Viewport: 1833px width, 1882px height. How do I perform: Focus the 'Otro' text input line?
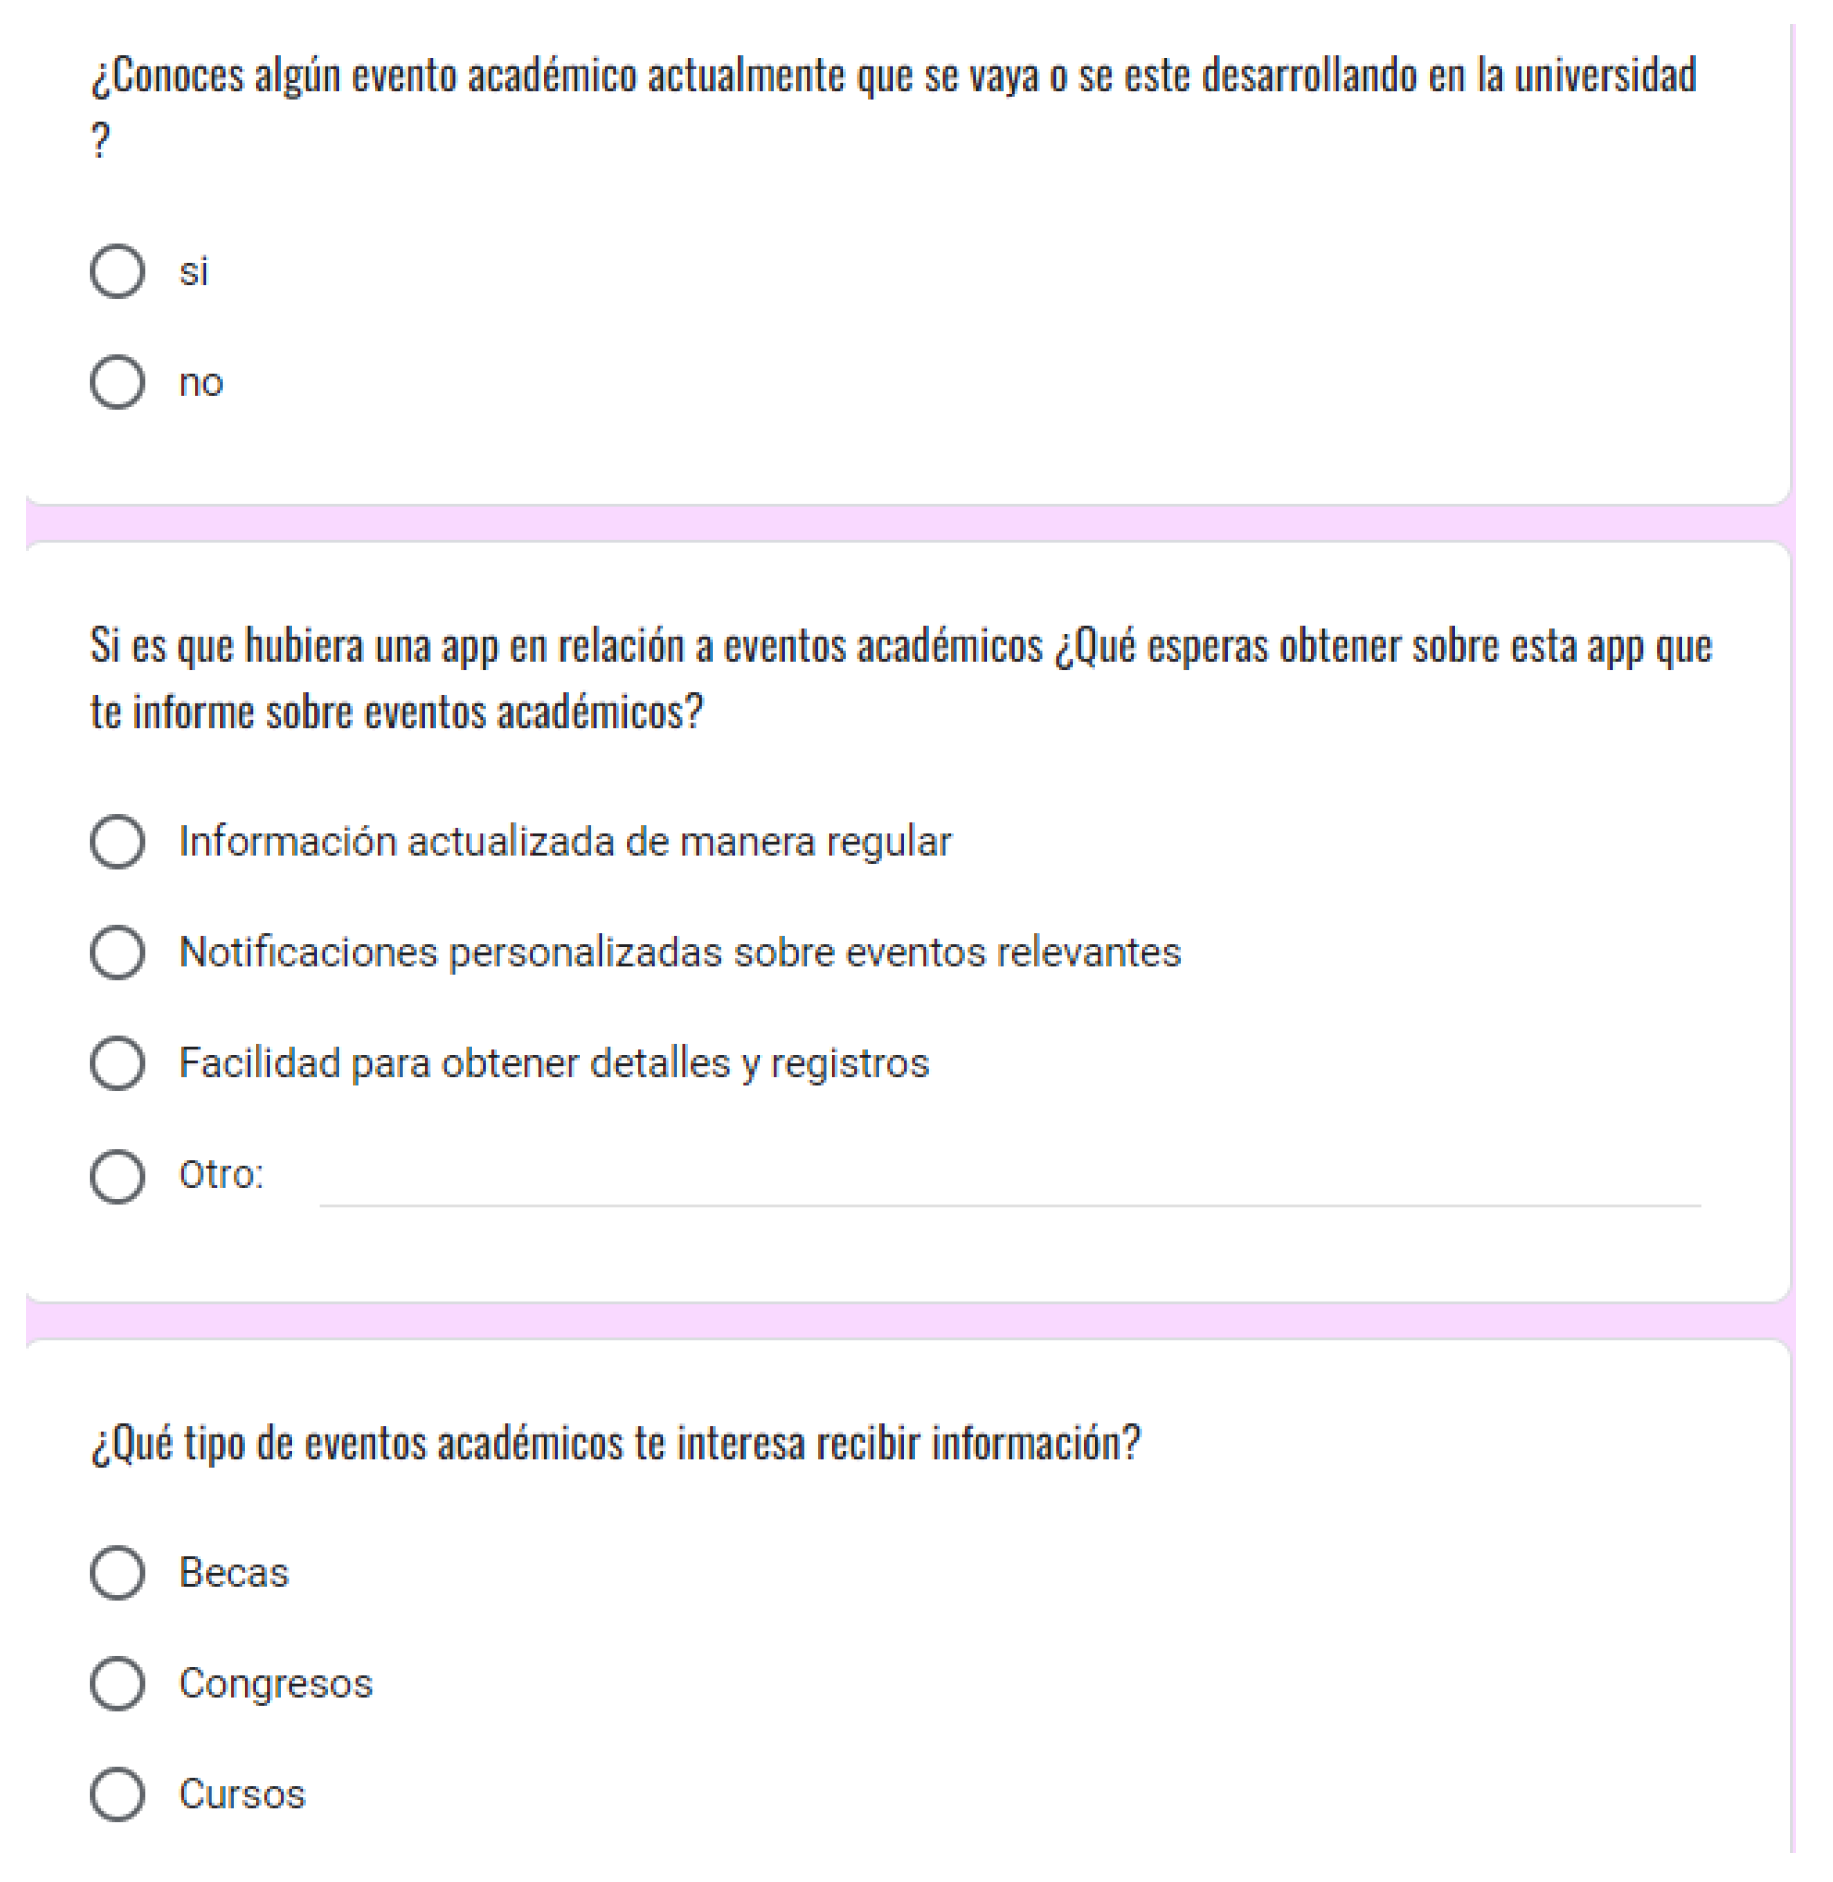tap(1008, 1185)
